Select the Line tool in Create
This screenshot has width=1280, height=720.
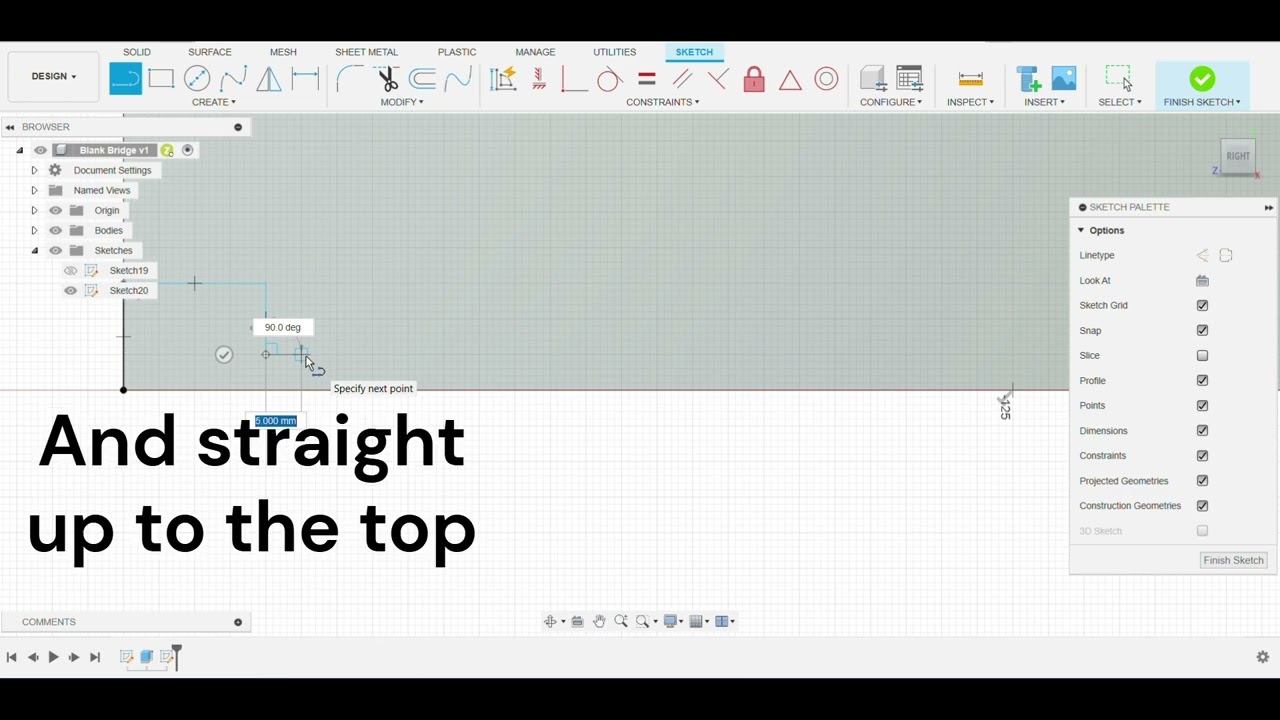pos(125,79)
